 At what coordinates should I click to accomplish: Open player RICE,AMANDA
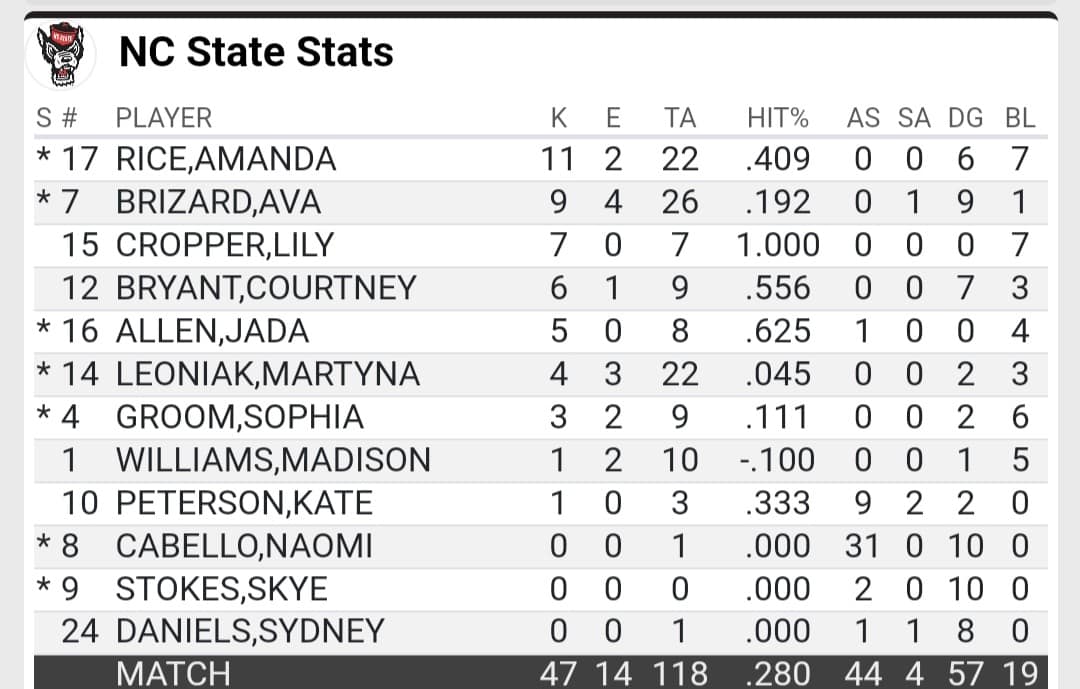(226, 160)
